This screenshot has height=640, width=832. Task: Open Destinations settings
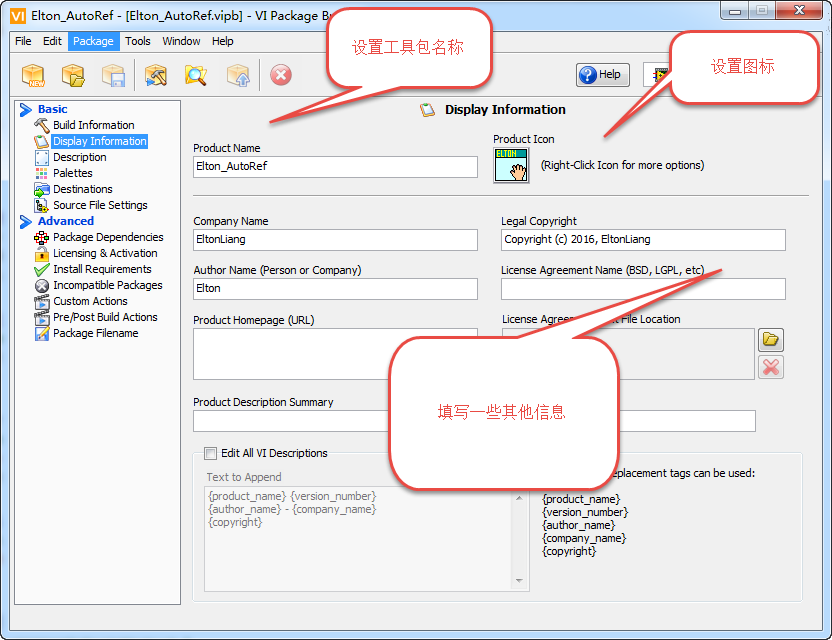point(83,189)
